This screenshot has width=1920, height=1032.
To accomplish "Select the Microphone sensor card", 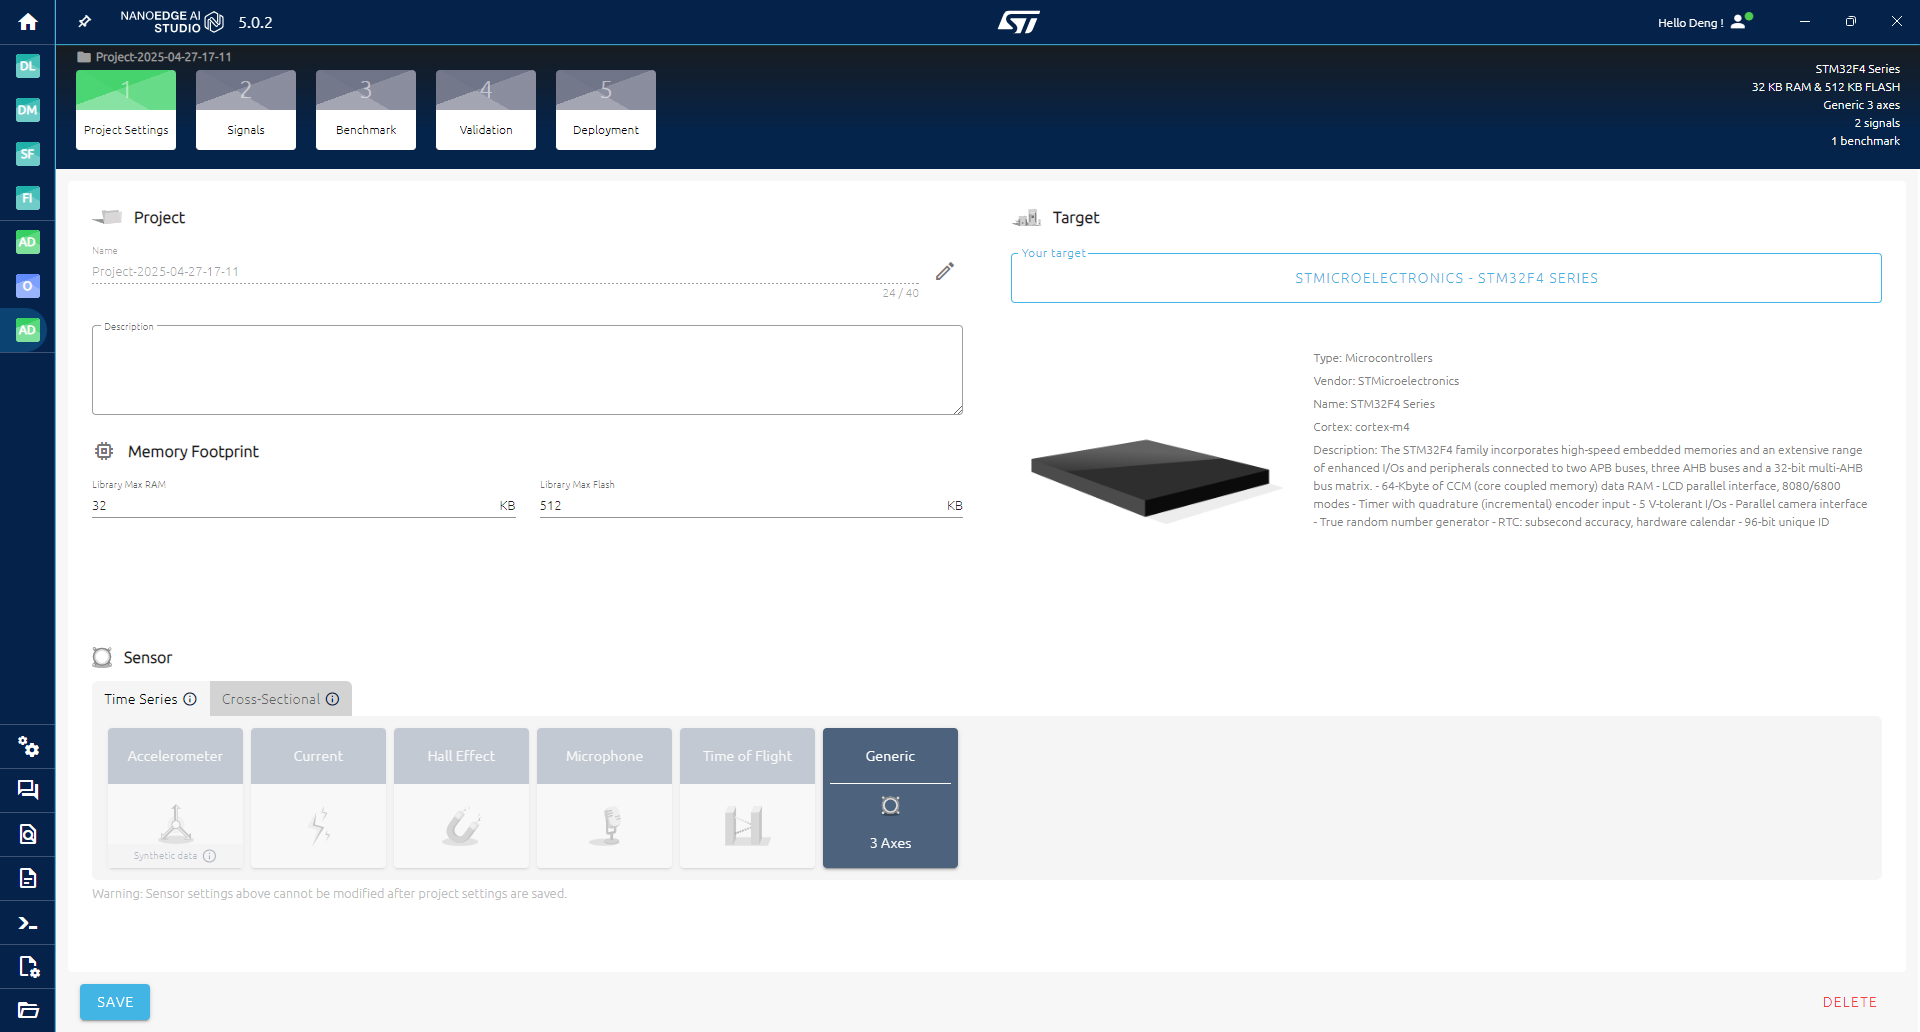I will tap(604, 798).
